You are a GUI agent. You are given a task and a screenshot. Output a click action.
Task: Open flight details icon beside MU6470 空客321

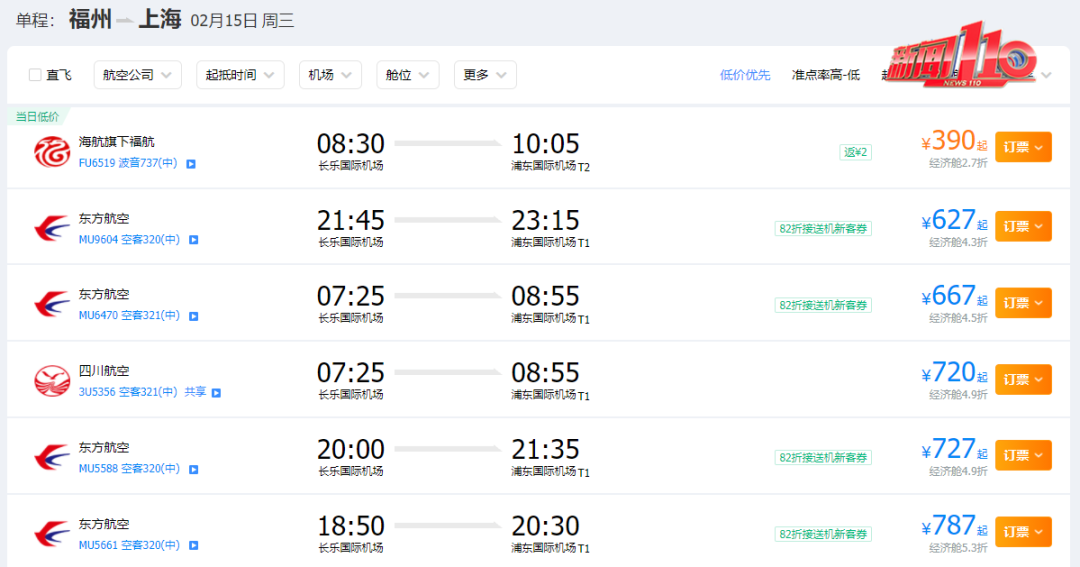coord(194,316)
